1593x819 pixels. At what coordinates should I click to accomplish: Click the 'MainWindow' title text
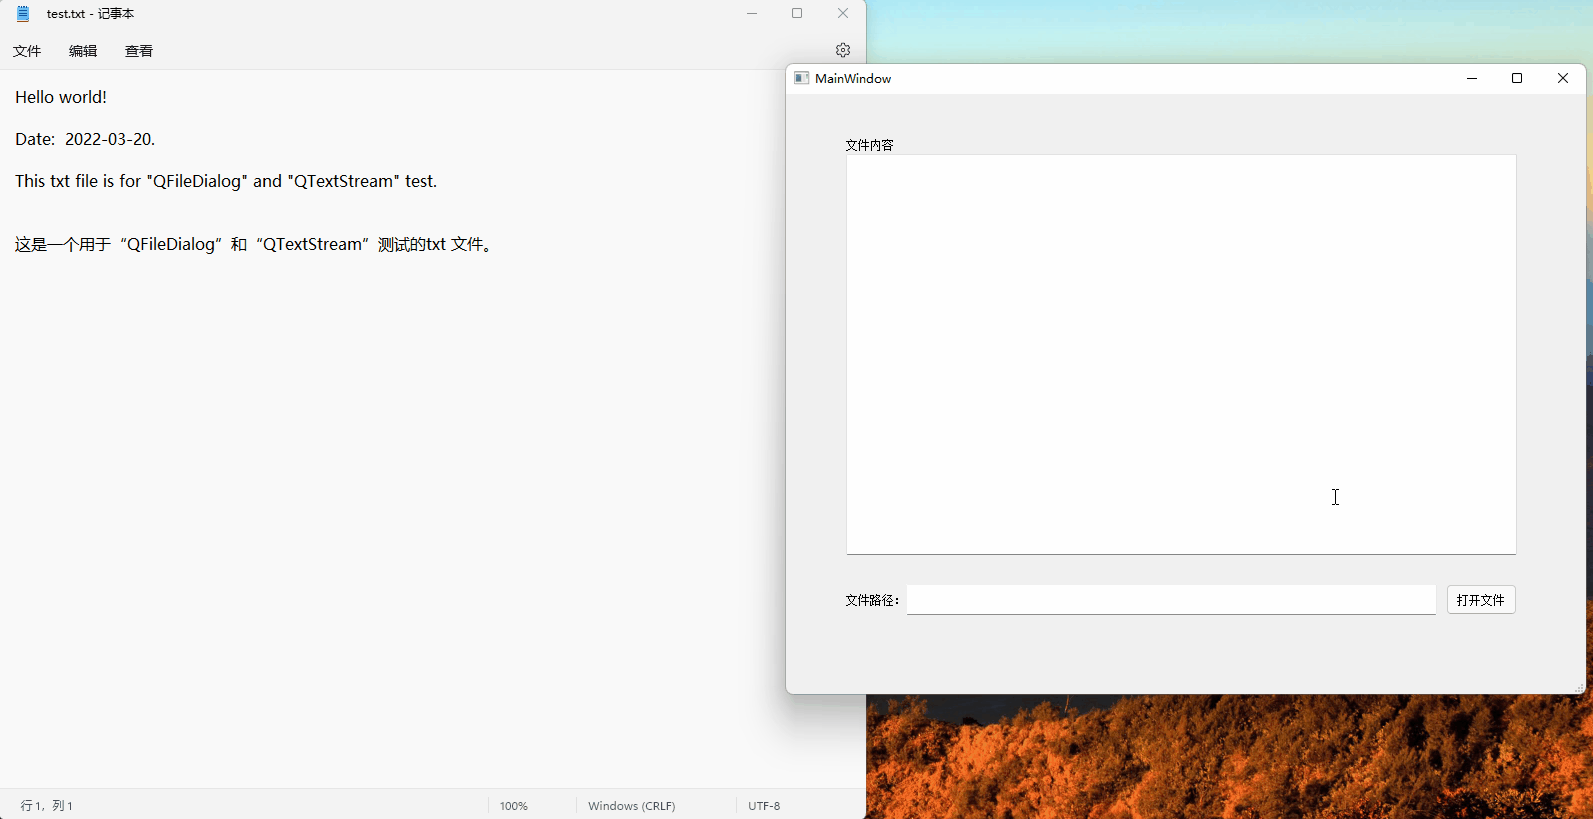tap(853, 78)
